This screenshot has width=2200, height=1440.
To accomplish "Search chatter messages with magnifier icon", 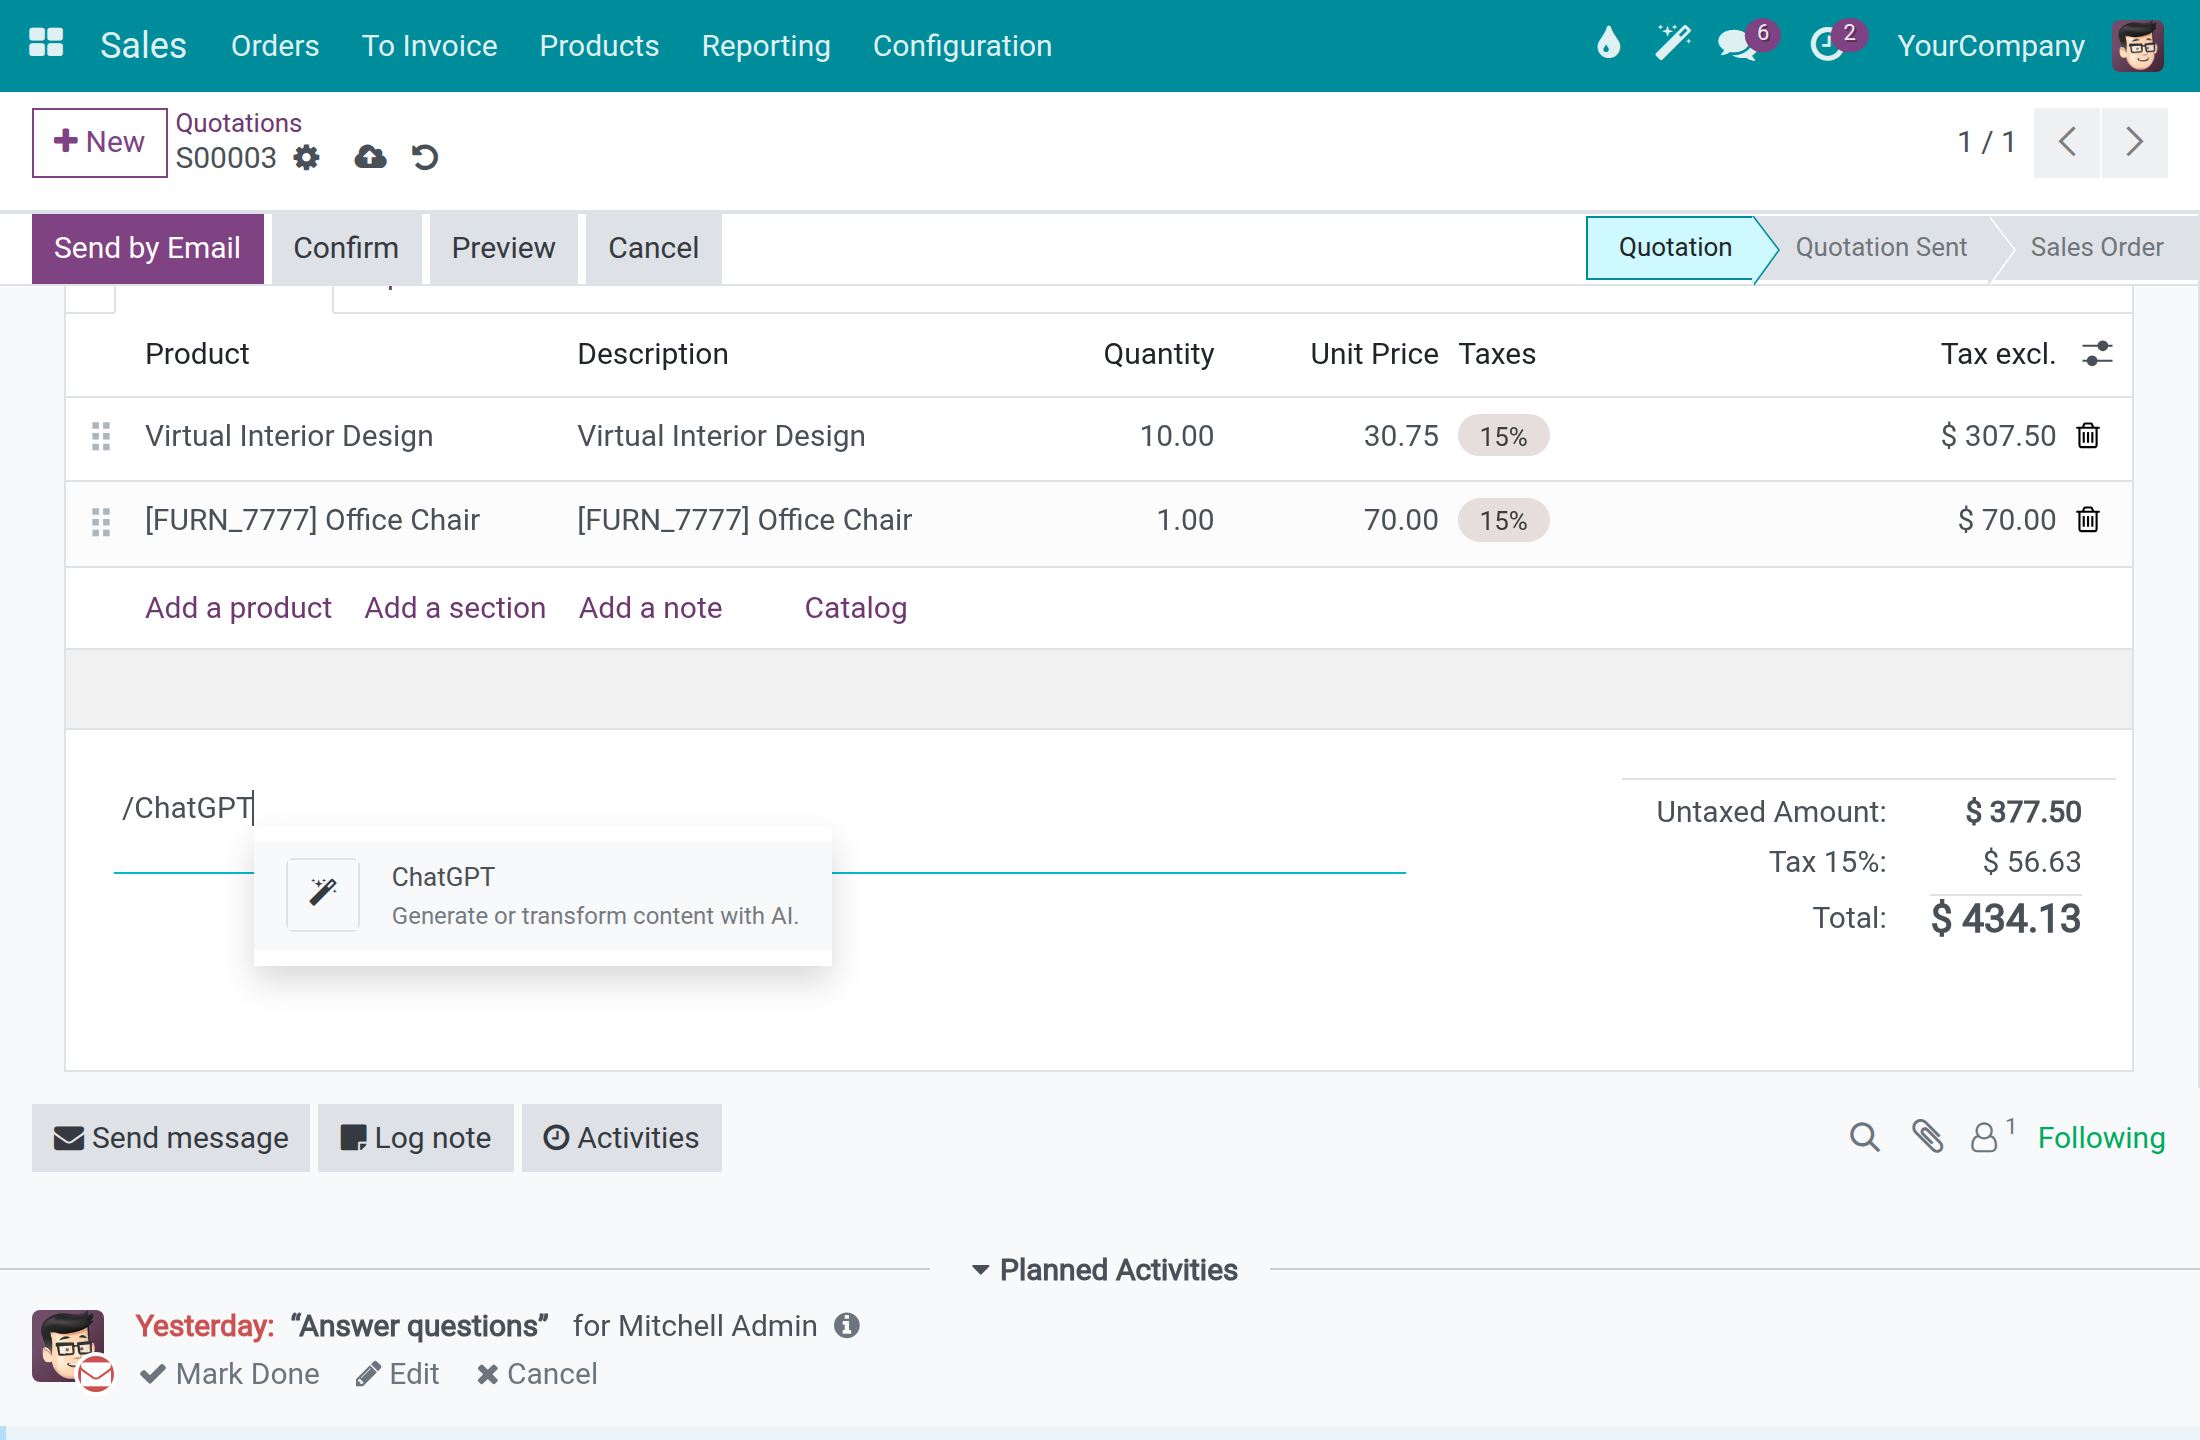I will point(1864,1137).
